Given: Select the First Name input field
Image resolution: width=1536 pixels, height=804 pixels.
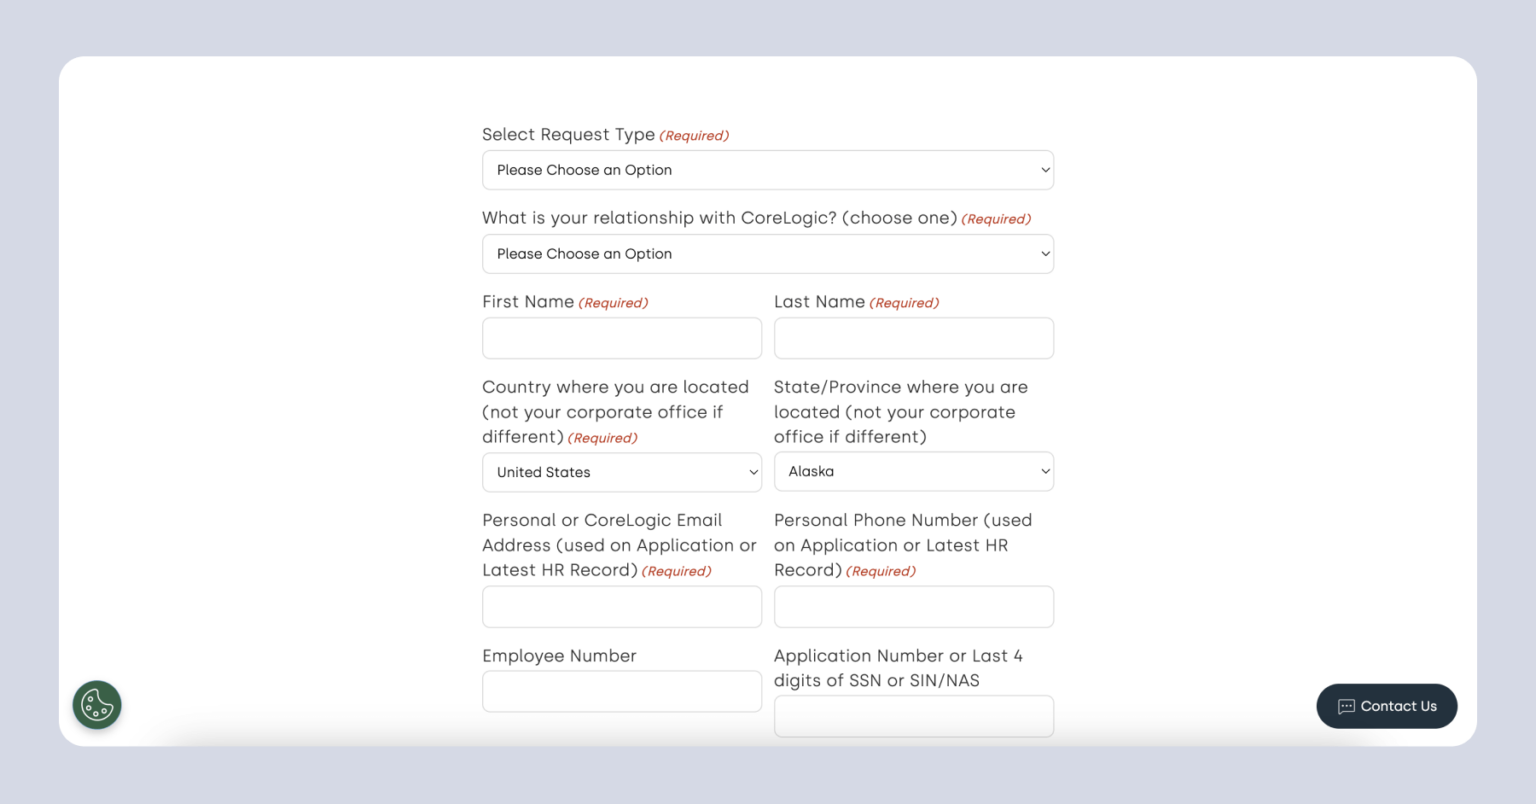Looking at the screenshot, I should click(x=621, y=338).
